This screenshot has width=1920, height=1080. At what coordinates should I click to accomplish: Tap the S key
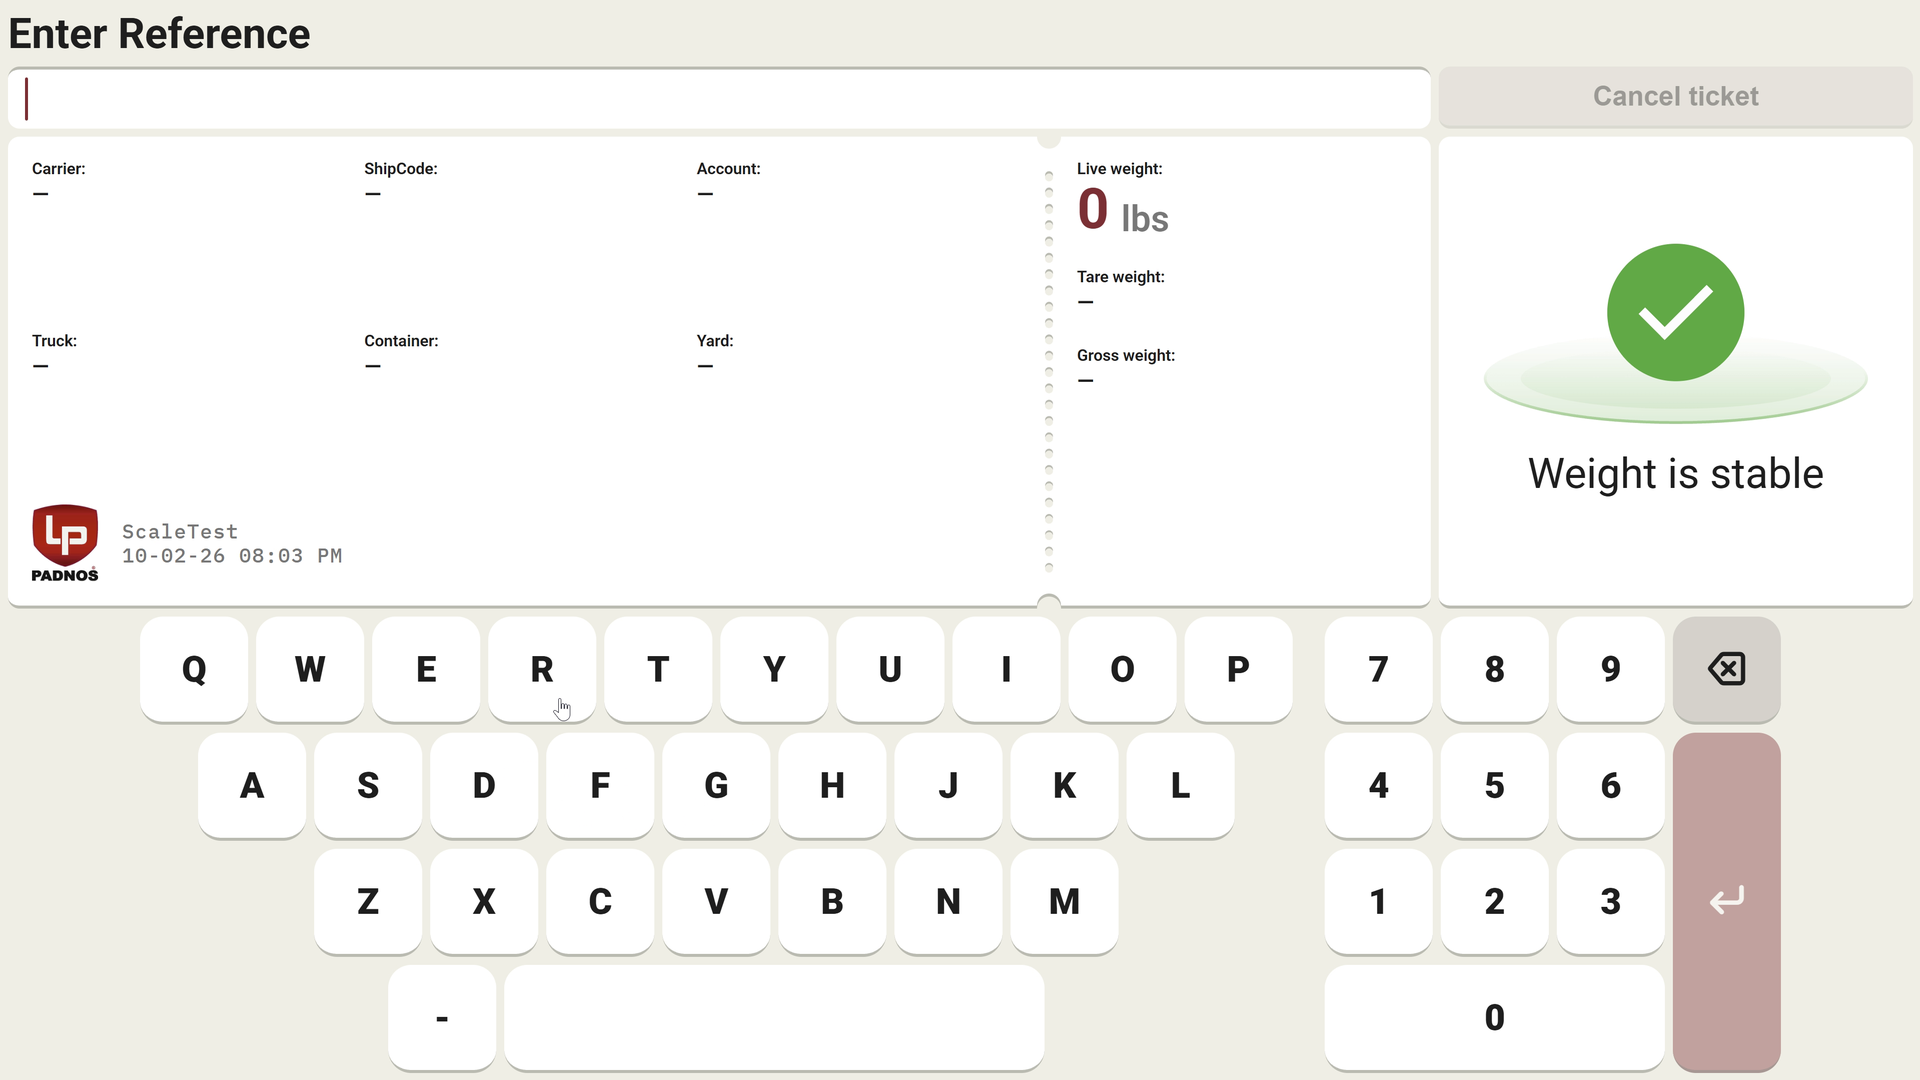(x=368, y=785)
